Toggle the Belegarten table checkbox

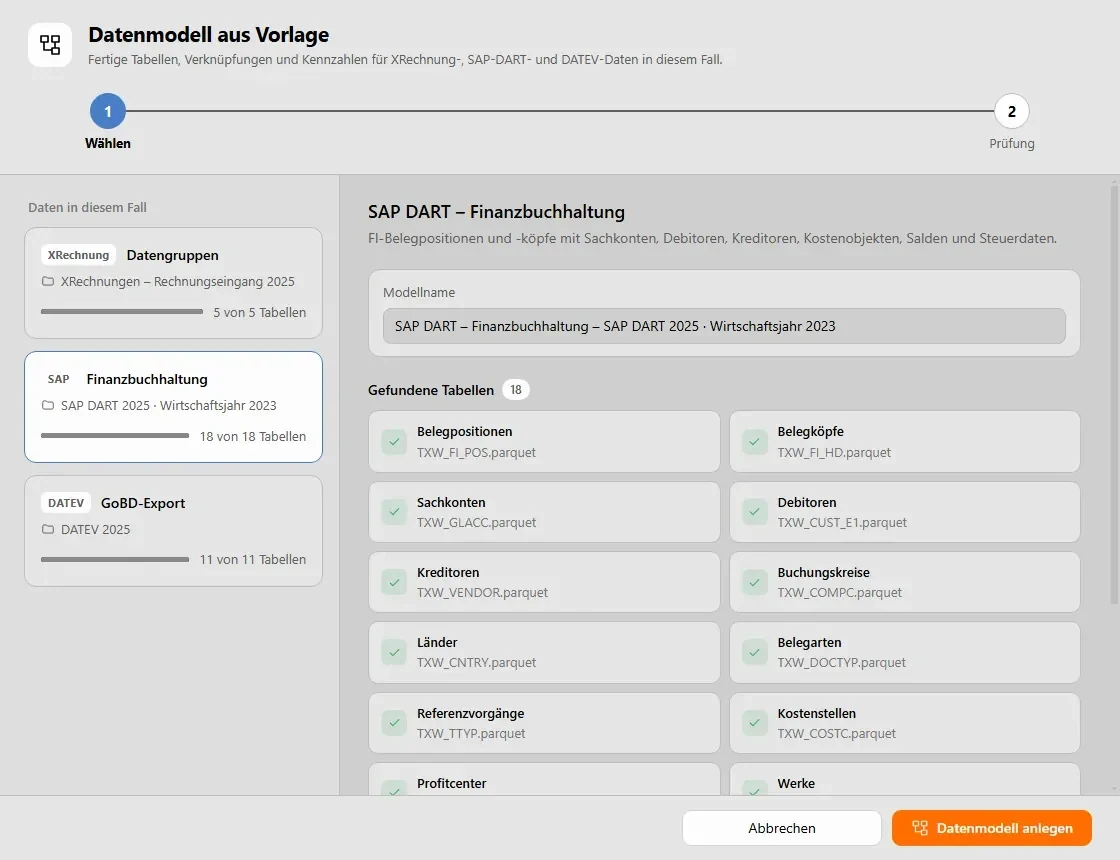tap(755, 651)
